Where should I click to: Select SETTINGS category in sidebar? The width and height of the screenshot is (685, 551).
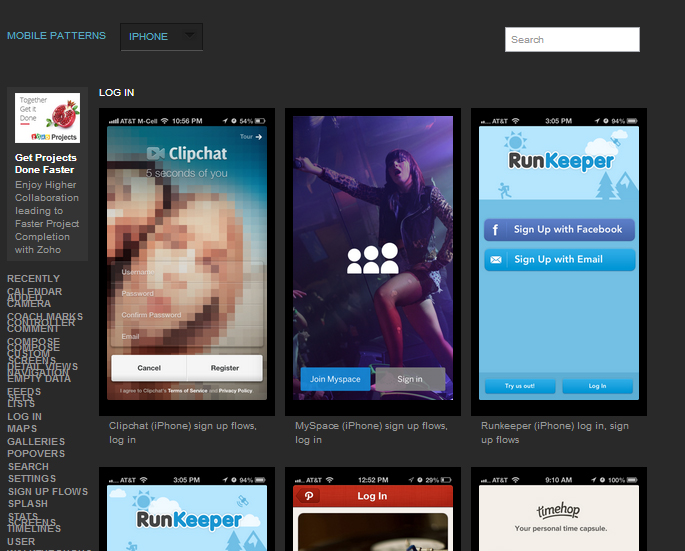tap(32, 479)
